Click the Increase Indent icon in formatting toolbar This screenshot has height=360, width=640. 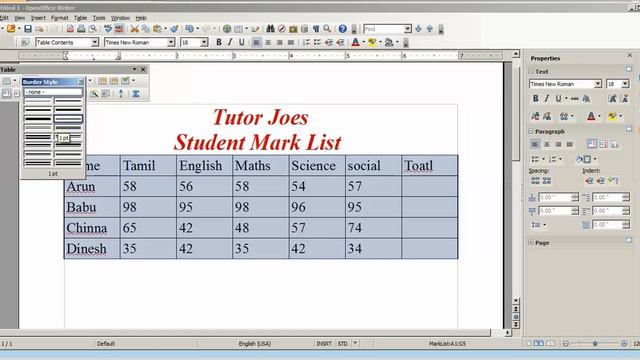[340, 42]
